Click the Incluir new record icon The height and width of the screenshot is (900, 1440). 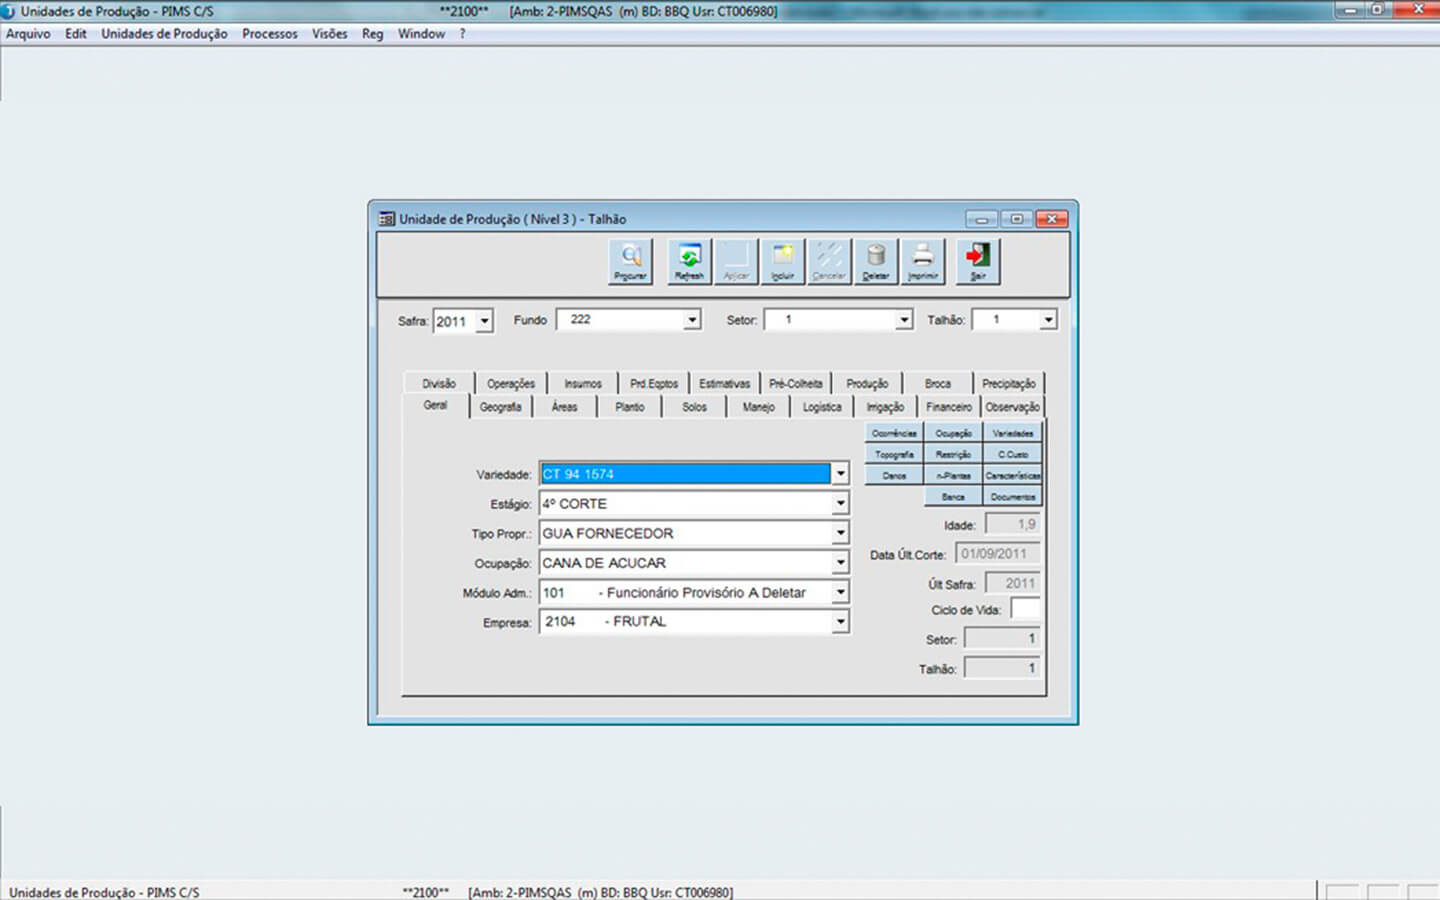pyautogui.click(x=782, y=261)
